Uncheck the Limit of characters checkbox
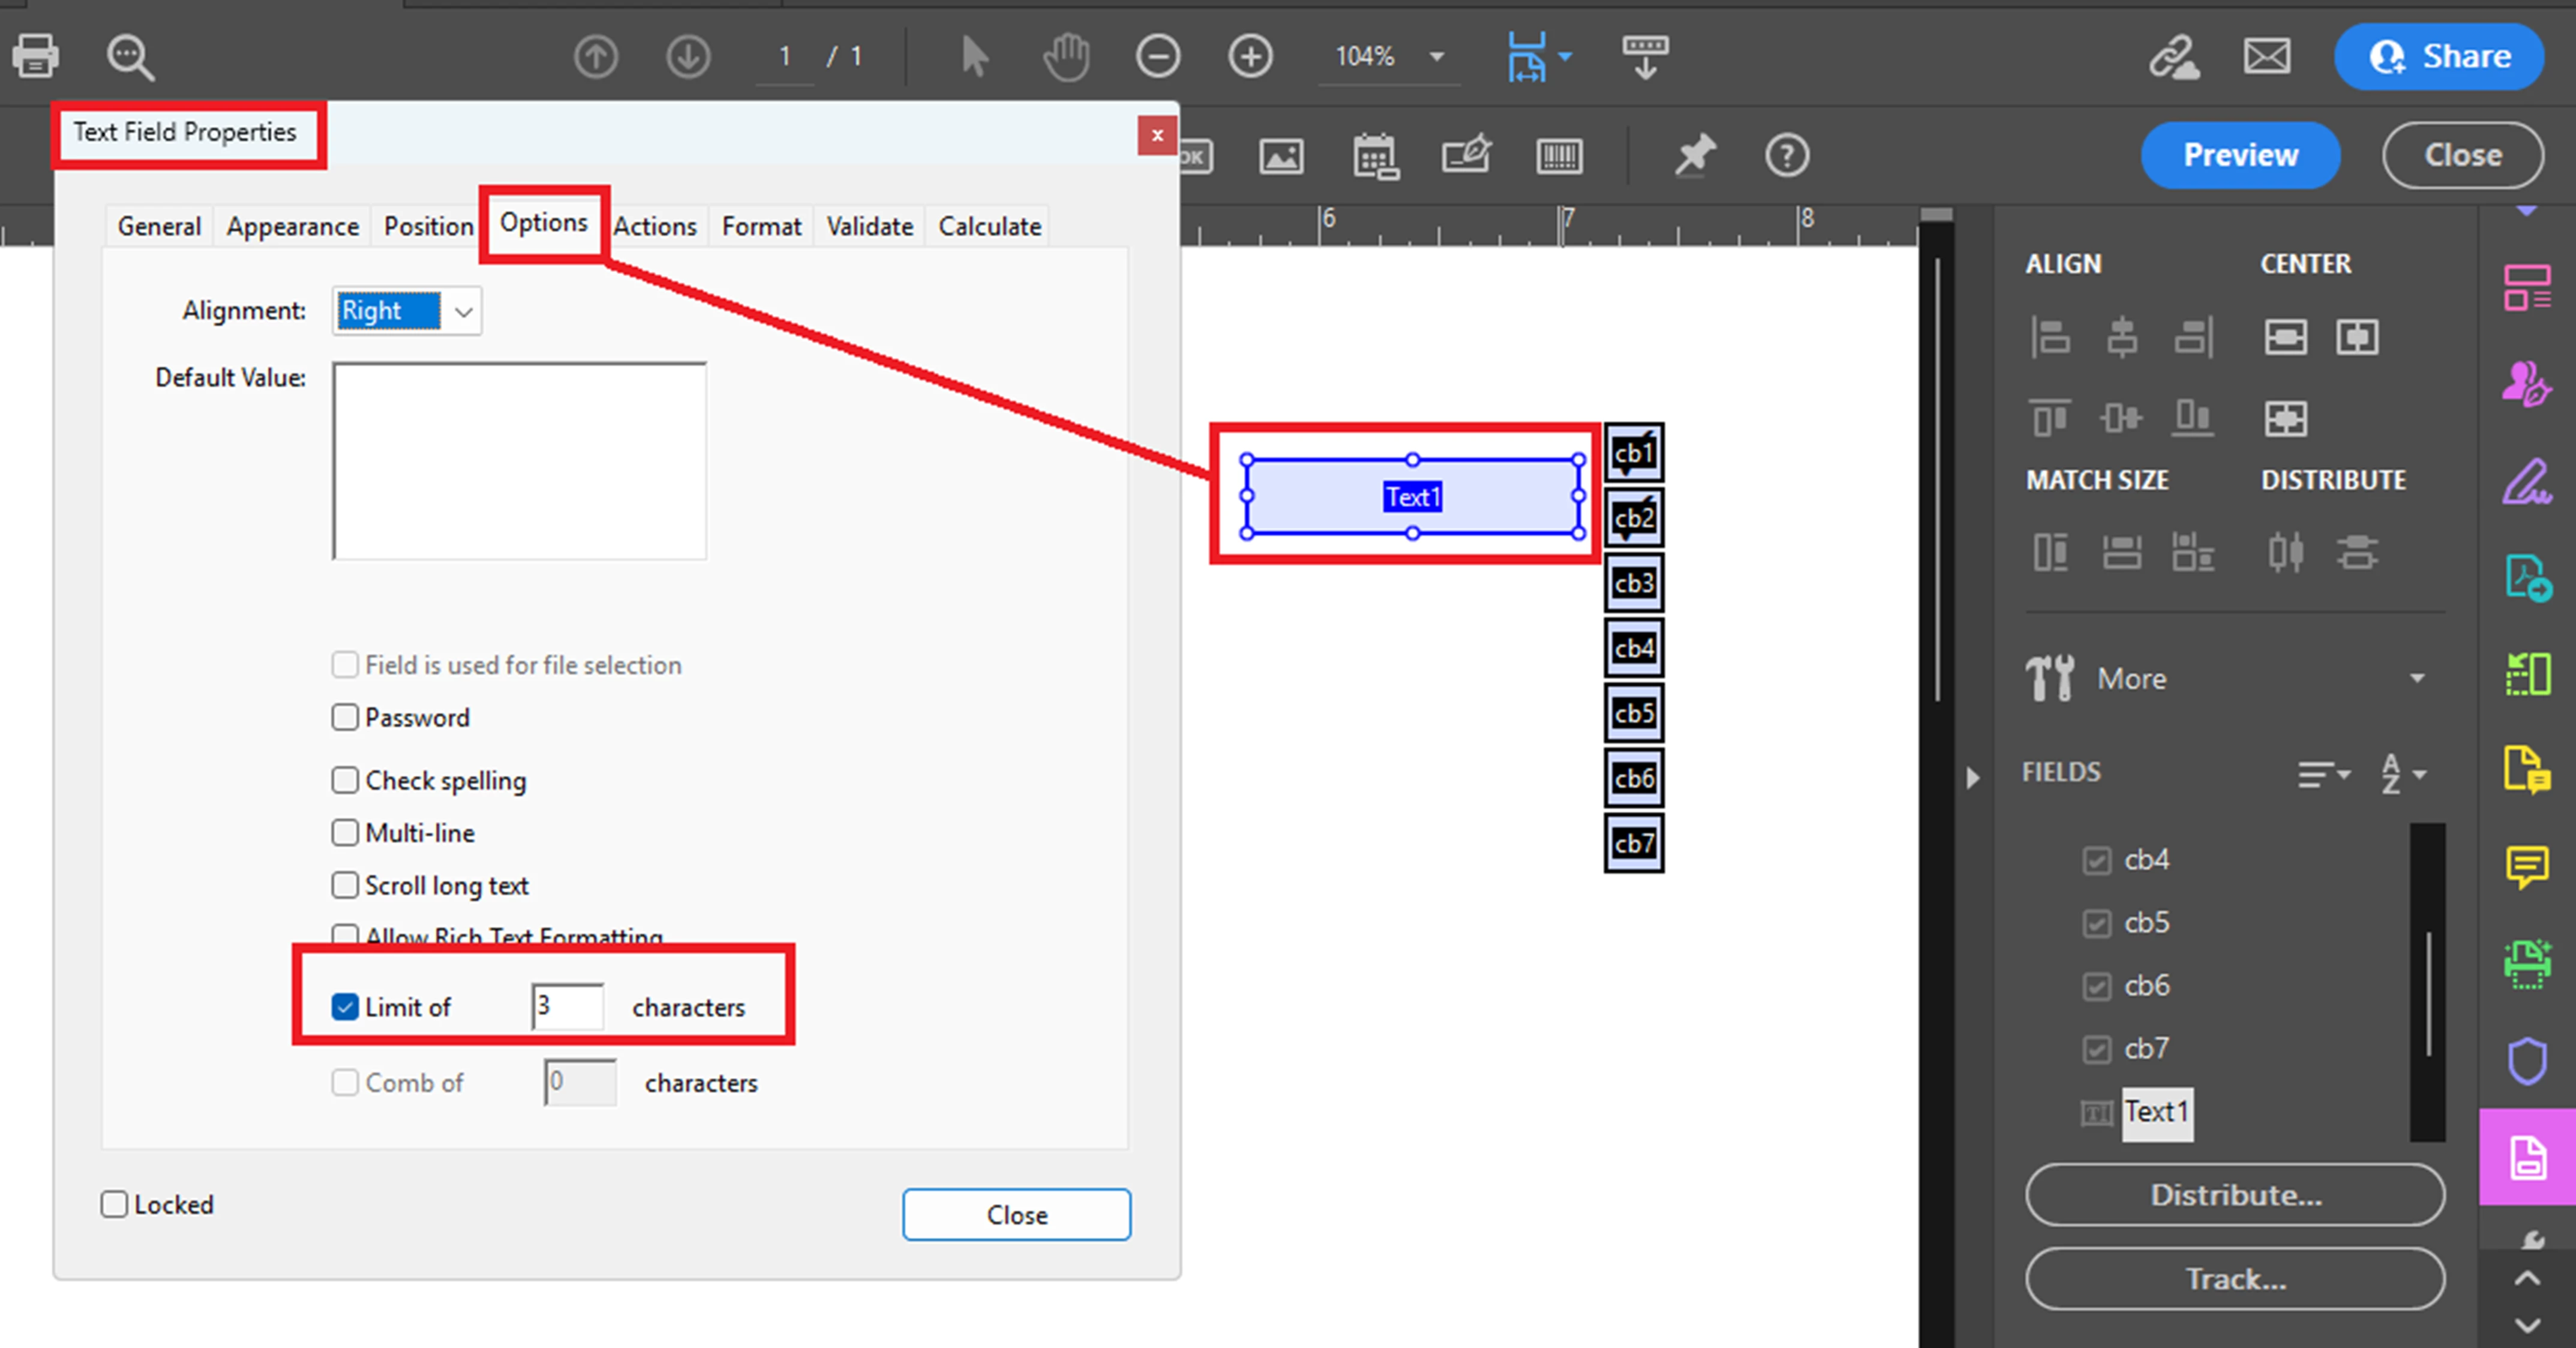2576x1348 pixels. point(345,1006)
